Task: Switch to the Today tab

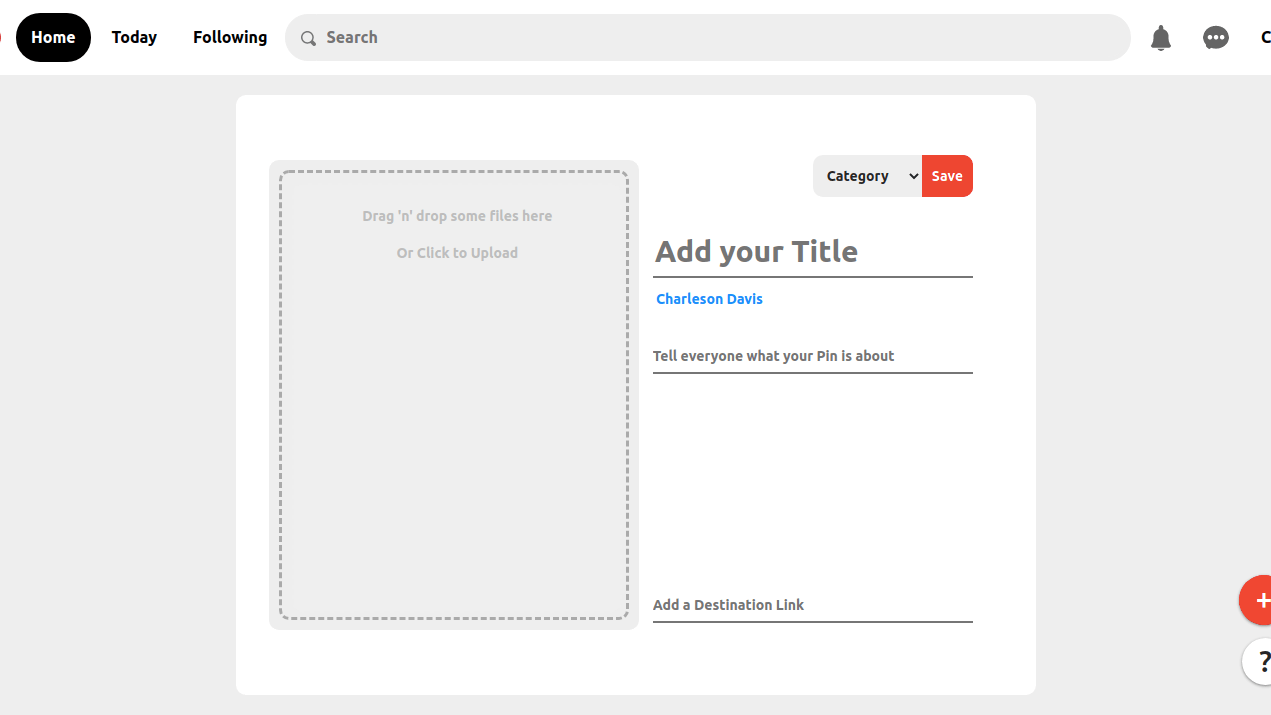Action: click(134, 38)
